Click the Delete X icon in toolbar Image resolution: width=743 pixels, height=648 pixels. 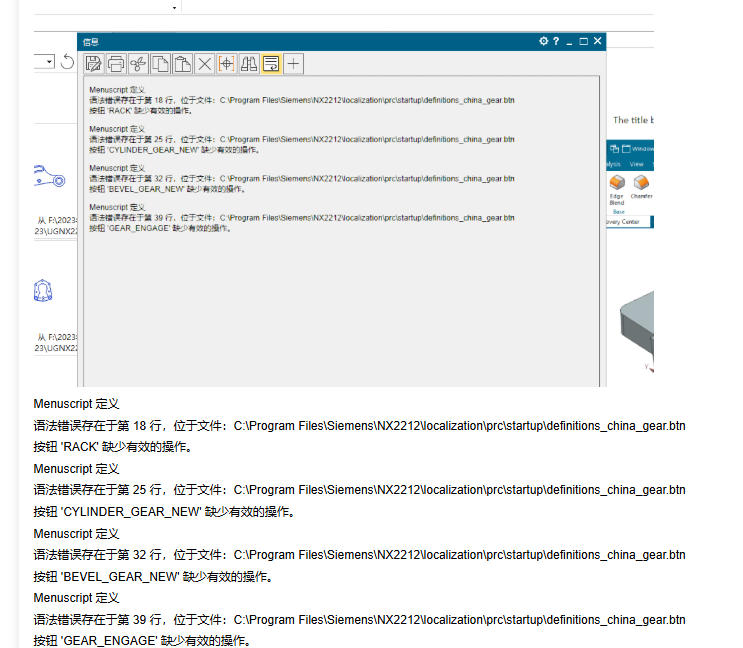204,63
